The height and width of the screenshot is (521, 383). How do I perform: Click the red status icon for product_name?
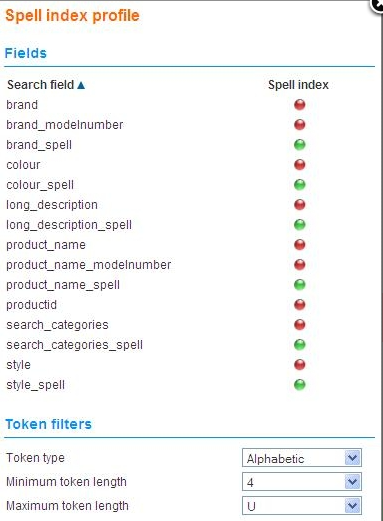pos(299,245)
